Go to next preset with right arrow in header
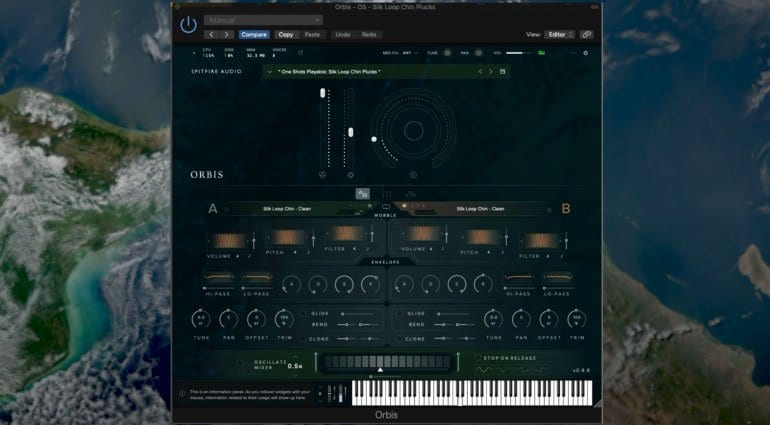770x425 pixels. click(x=226, y=34)
